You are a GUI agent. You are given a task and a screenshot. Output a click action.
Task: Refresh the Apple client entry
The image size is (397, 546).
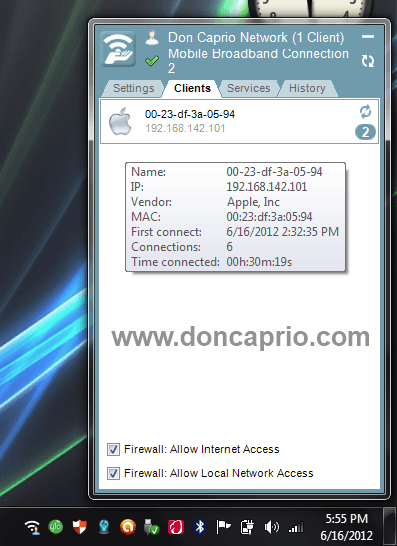click(365, 112)
